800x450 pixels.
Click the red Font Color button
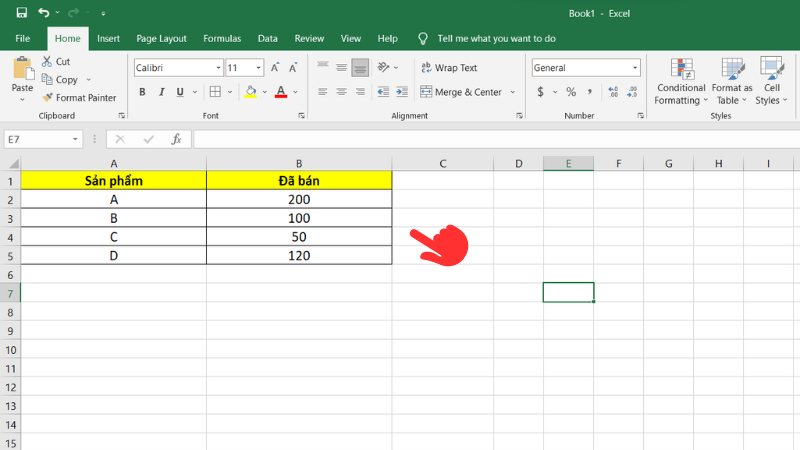280,92
